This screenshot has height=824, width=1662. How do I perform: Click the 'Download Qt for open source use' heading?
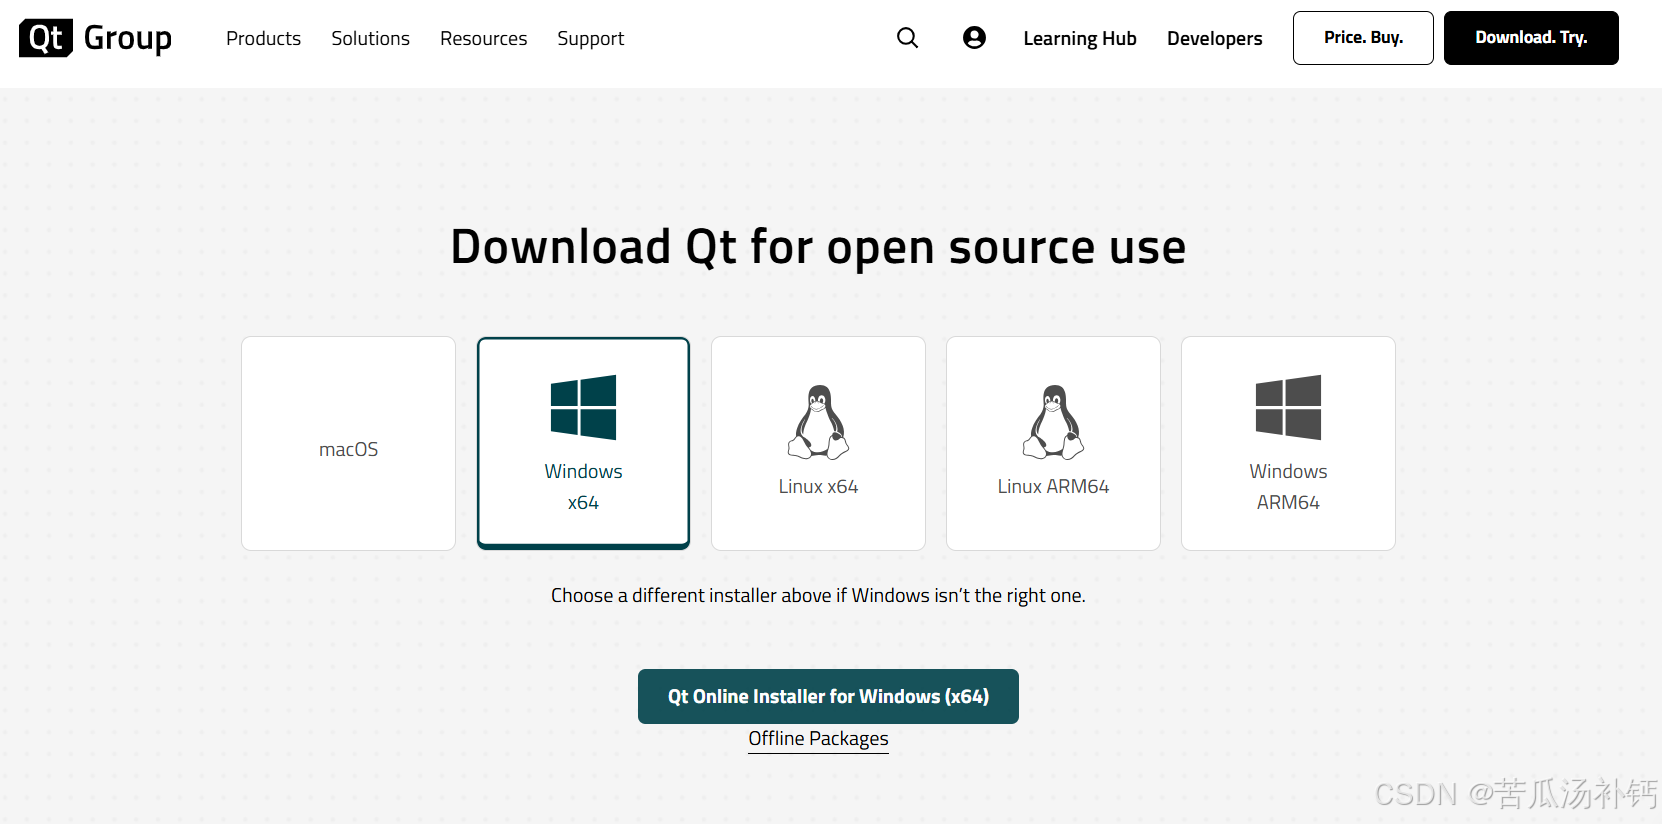click(x=818, y=247)
